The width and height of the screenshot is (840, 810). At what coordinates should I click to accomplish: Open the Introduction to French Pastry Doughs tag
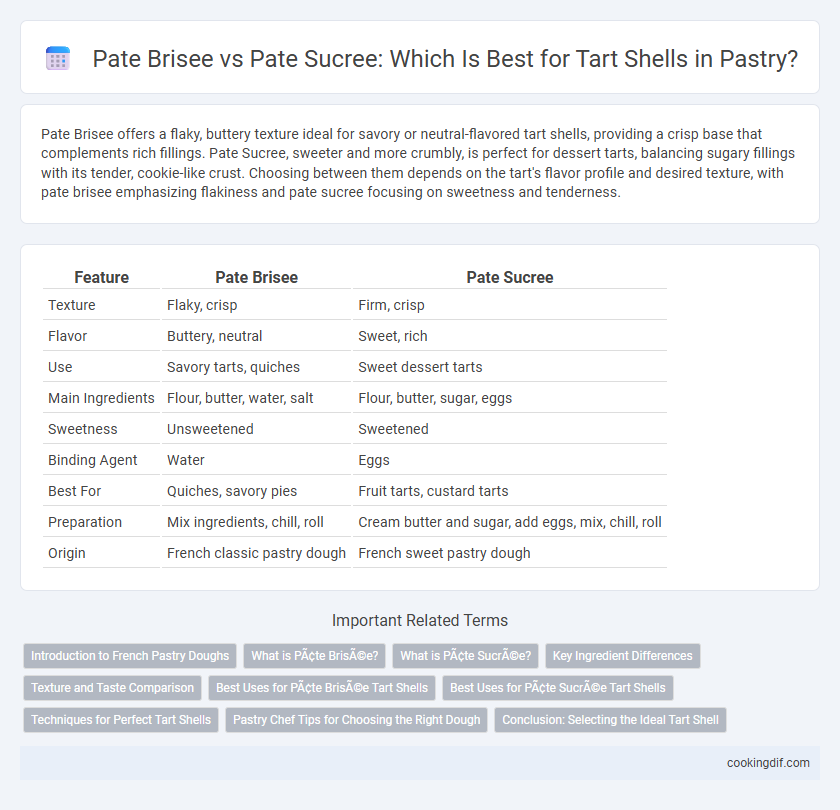coord(130,656)
